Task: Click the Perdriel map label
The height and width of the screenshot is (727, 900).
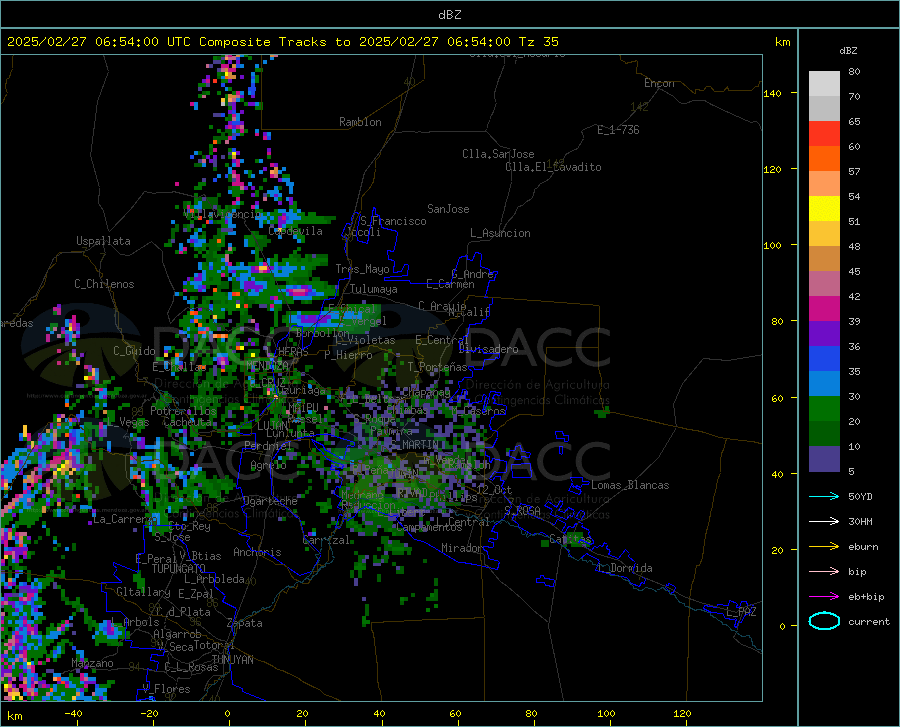Action: (x=268, y=445)
